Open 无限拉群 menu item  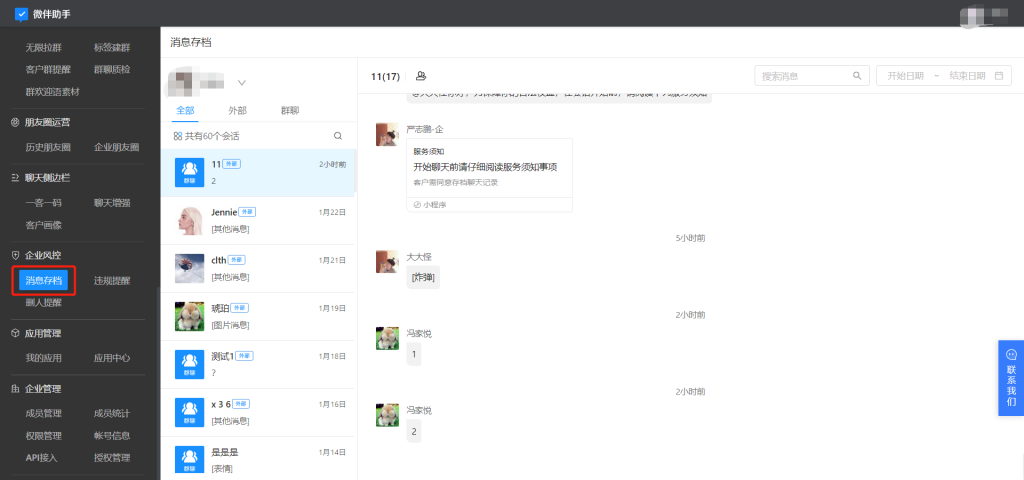coord(44,48)
